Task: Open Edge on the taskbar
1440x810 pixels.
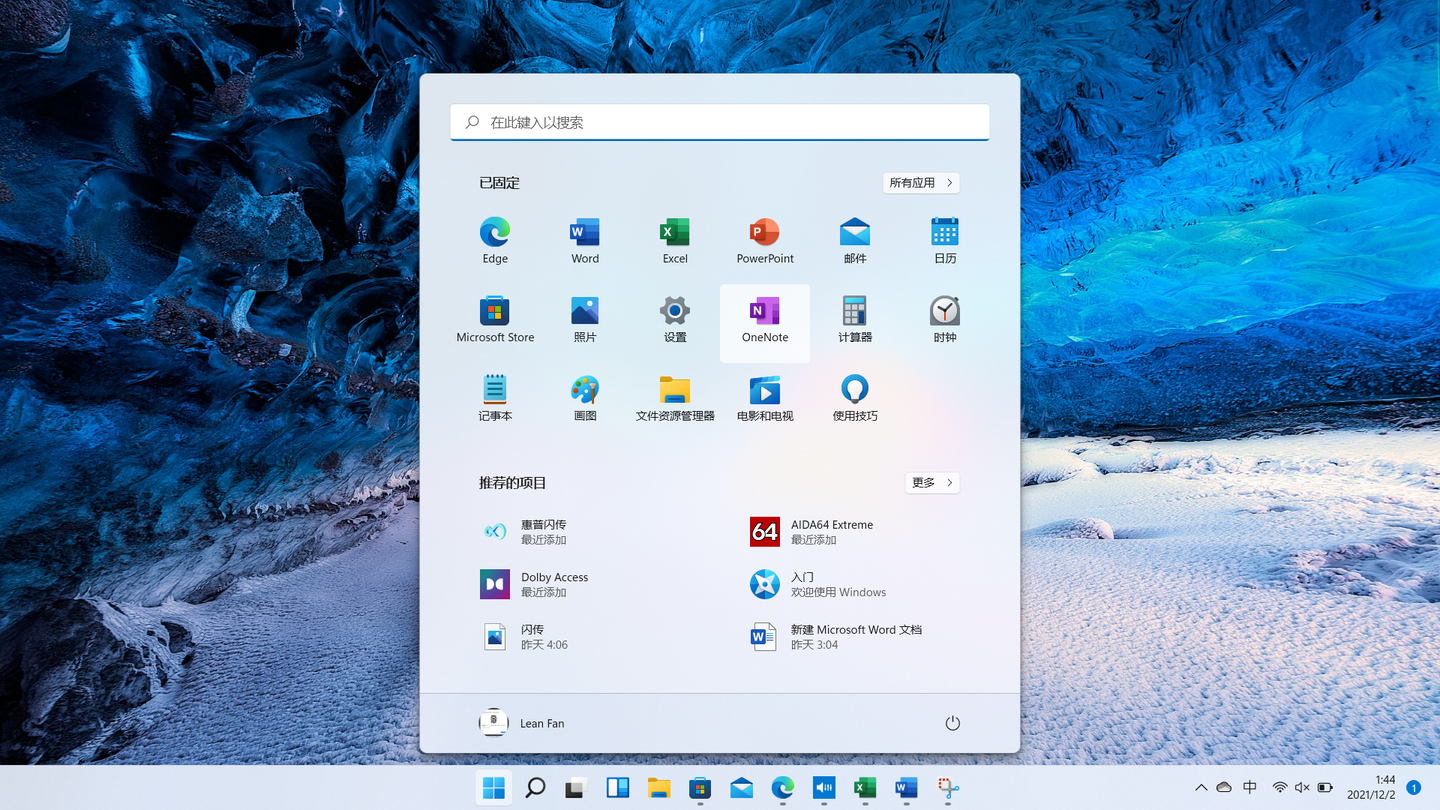Action: 782,788
